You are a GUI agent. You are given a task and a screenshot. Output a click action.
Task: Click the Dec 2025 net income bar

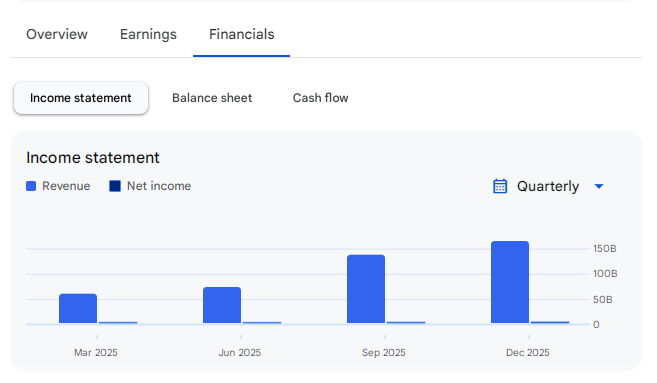coord(550,322)
